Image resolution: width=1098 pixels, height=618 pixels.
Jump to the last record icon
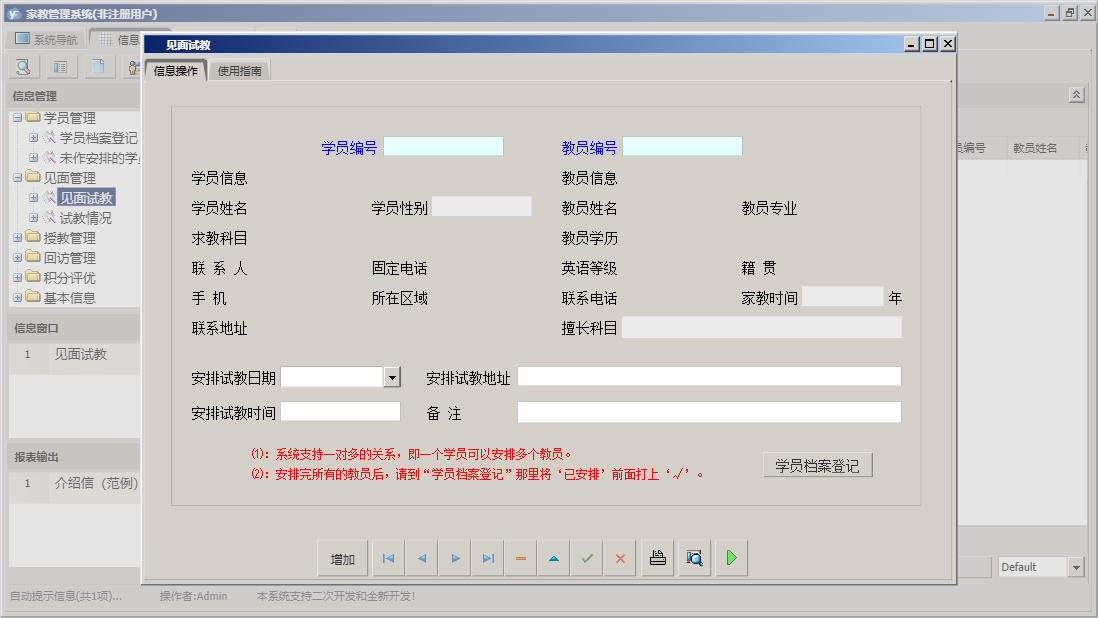click(x=487, y=558)
